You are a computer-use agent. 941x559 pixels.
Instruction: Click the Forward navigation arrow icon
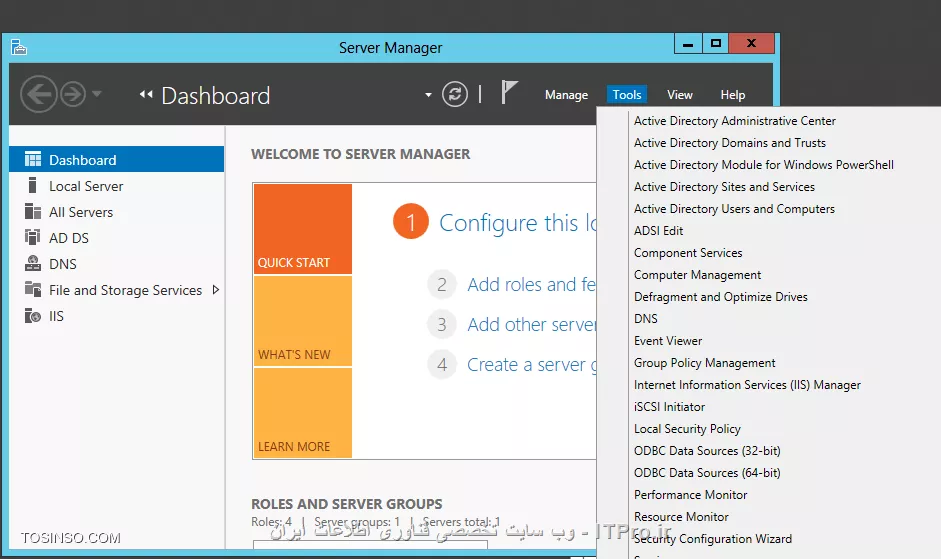pyautogui.click(x=73, y=94)
